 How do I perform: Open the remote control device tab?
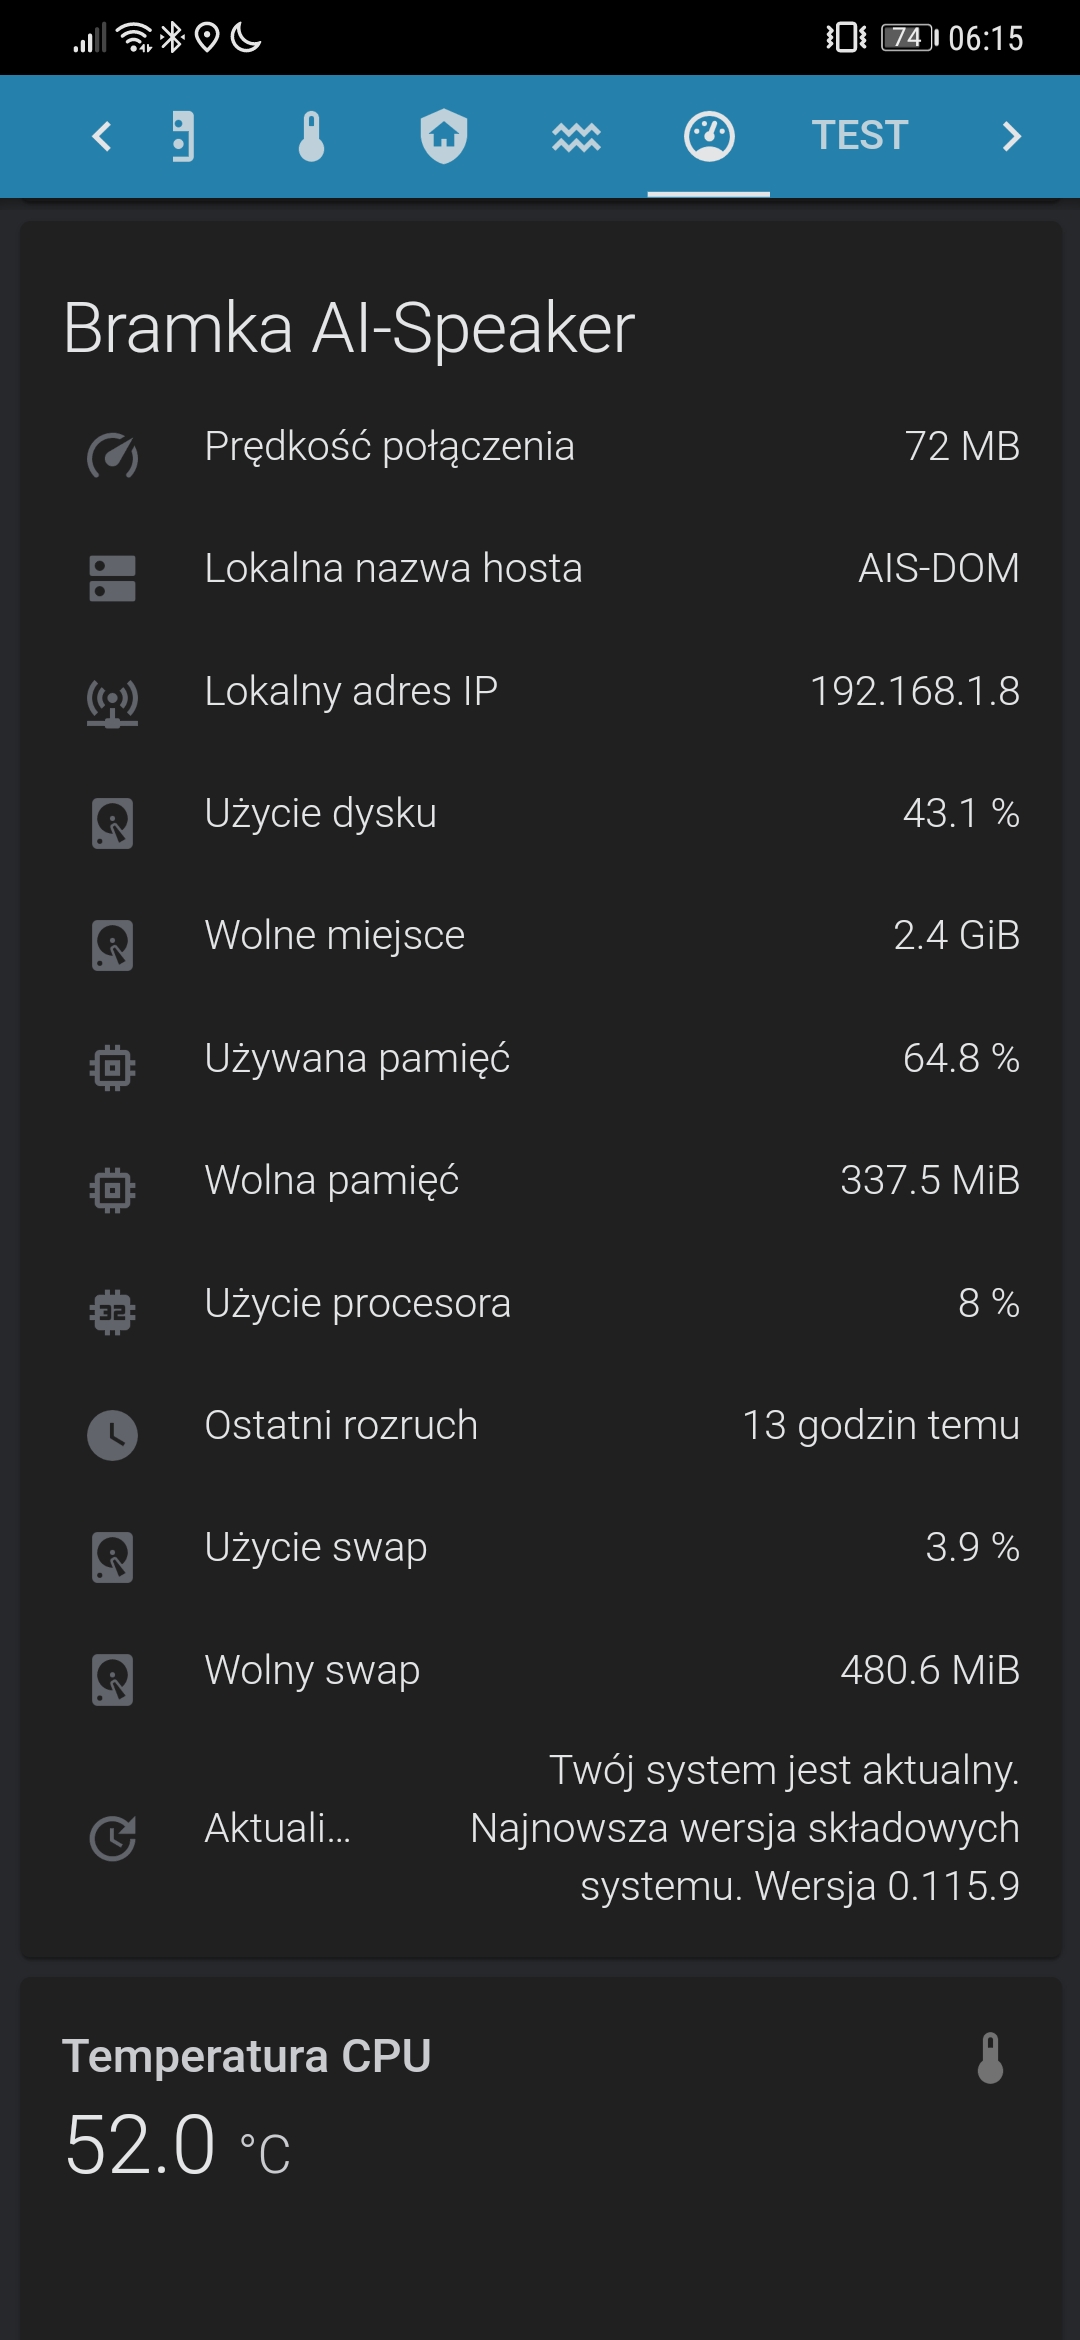182,136
